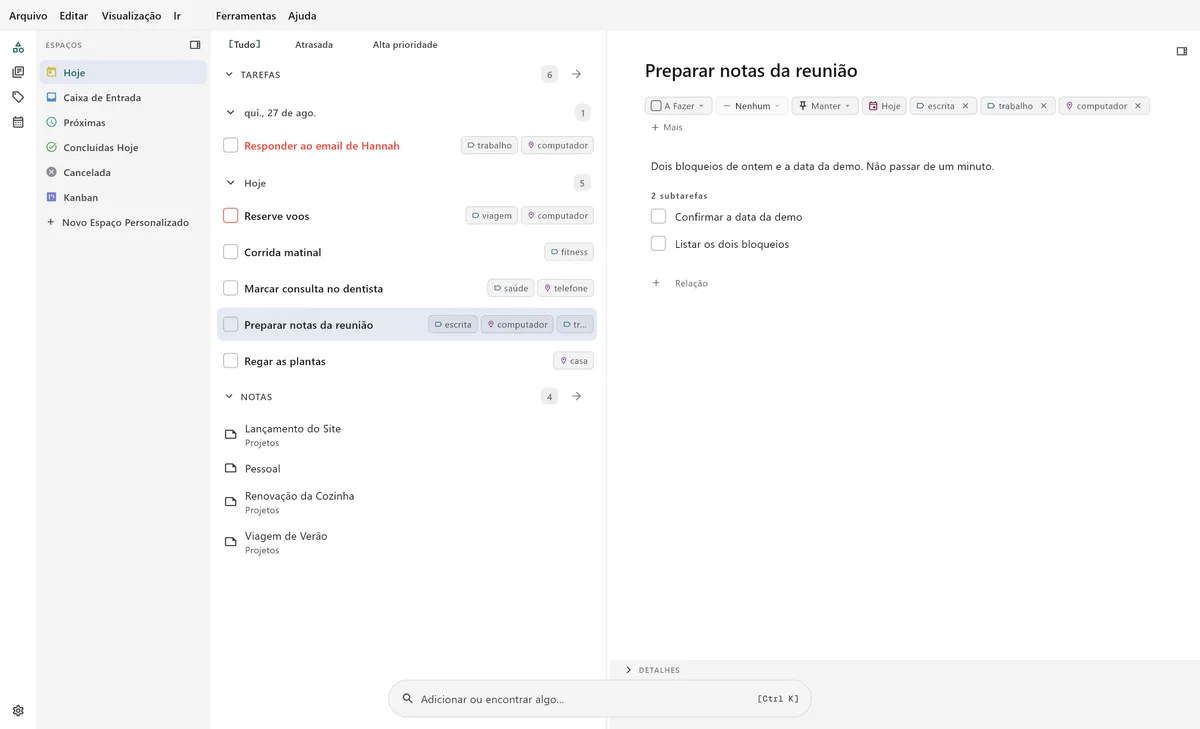Click the casa tag on Regar as plantas

coord(574,361)
